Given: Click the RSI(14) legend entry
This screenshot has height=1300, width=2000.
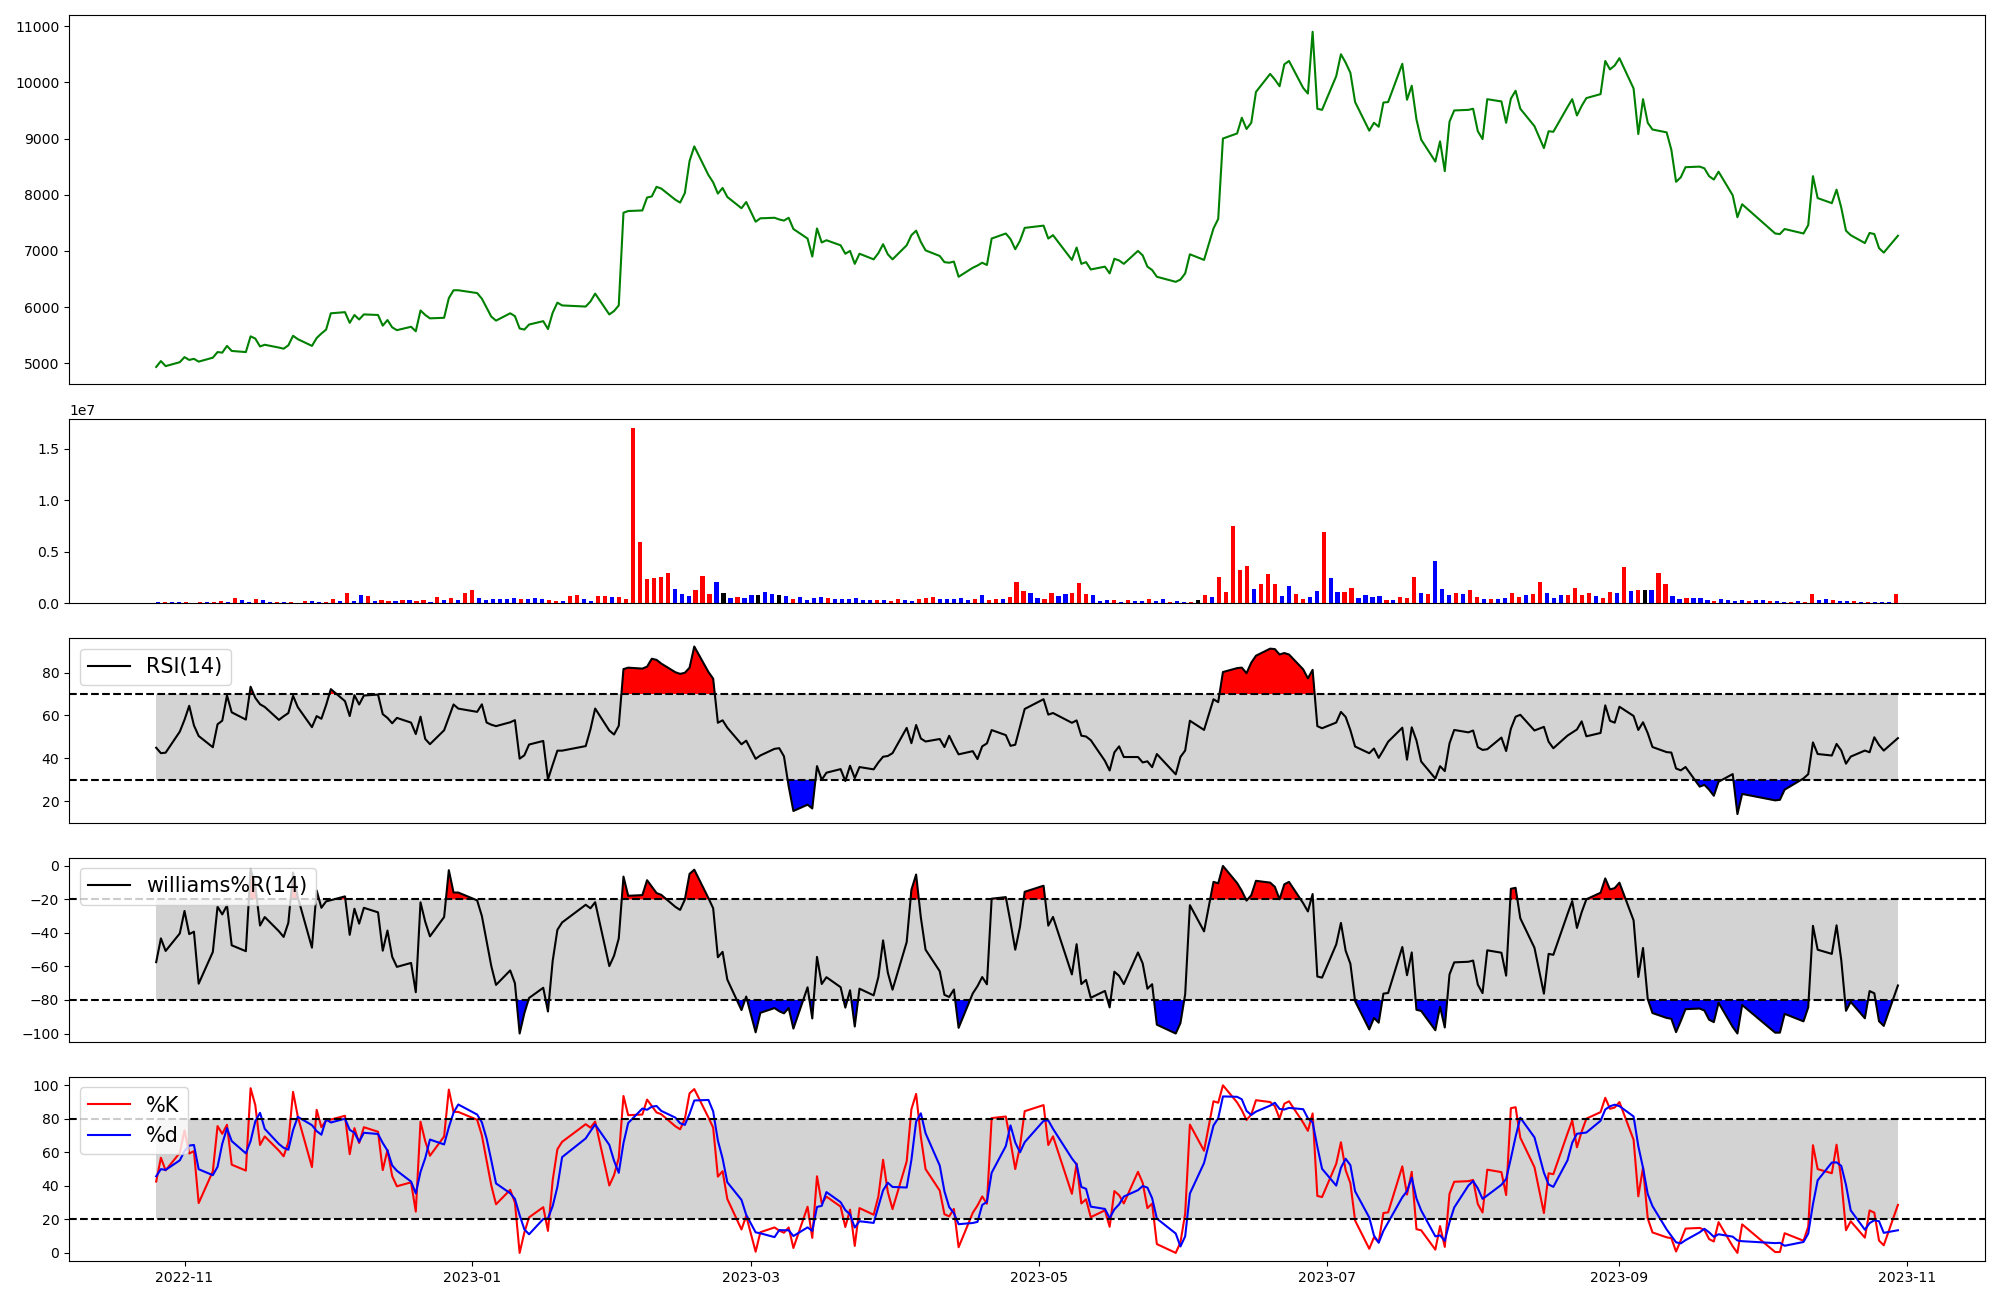Looking at the screenshot, I should [x=183, y=666].
